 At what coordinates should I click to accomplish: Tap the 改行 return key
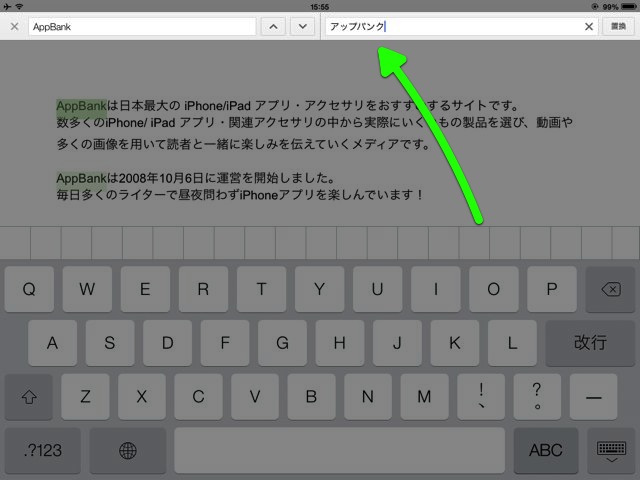pos(590,343)
